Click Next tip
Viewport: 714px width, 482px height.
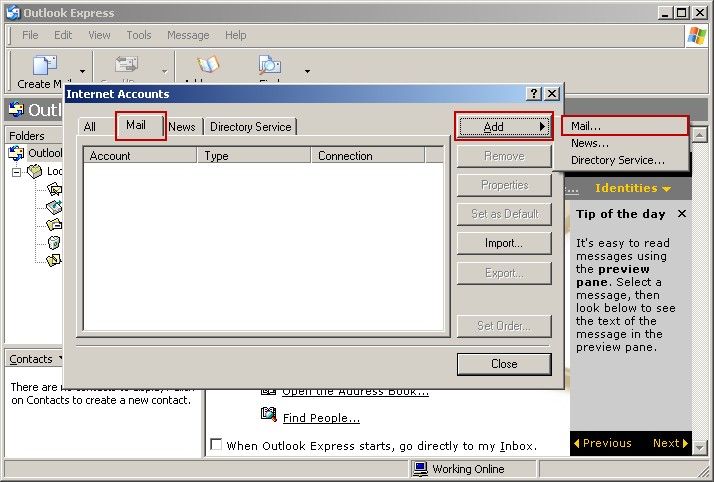pyautogui.click(x=670, y=443)
